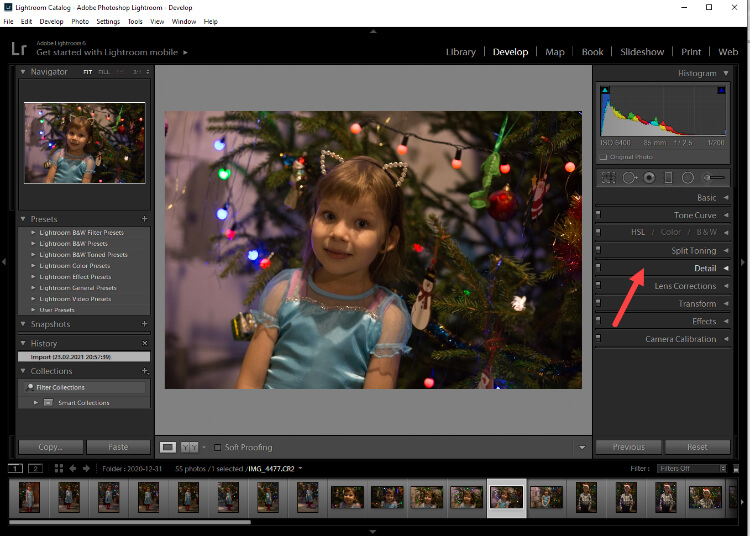The image size is (750, 536).
Task: Expand Smart Collections set
Action: point(36,403)
